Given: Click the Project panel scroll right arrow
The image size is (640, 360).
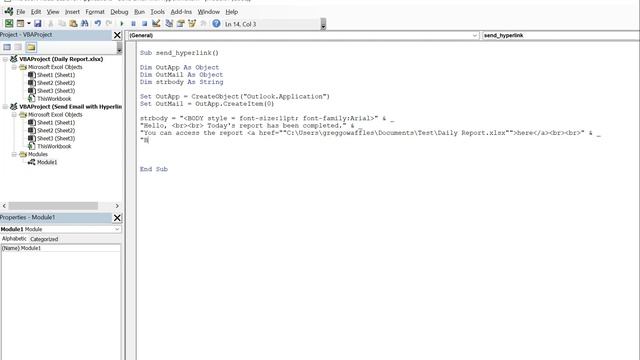Looking at the screenshot, I should point(117,206).
